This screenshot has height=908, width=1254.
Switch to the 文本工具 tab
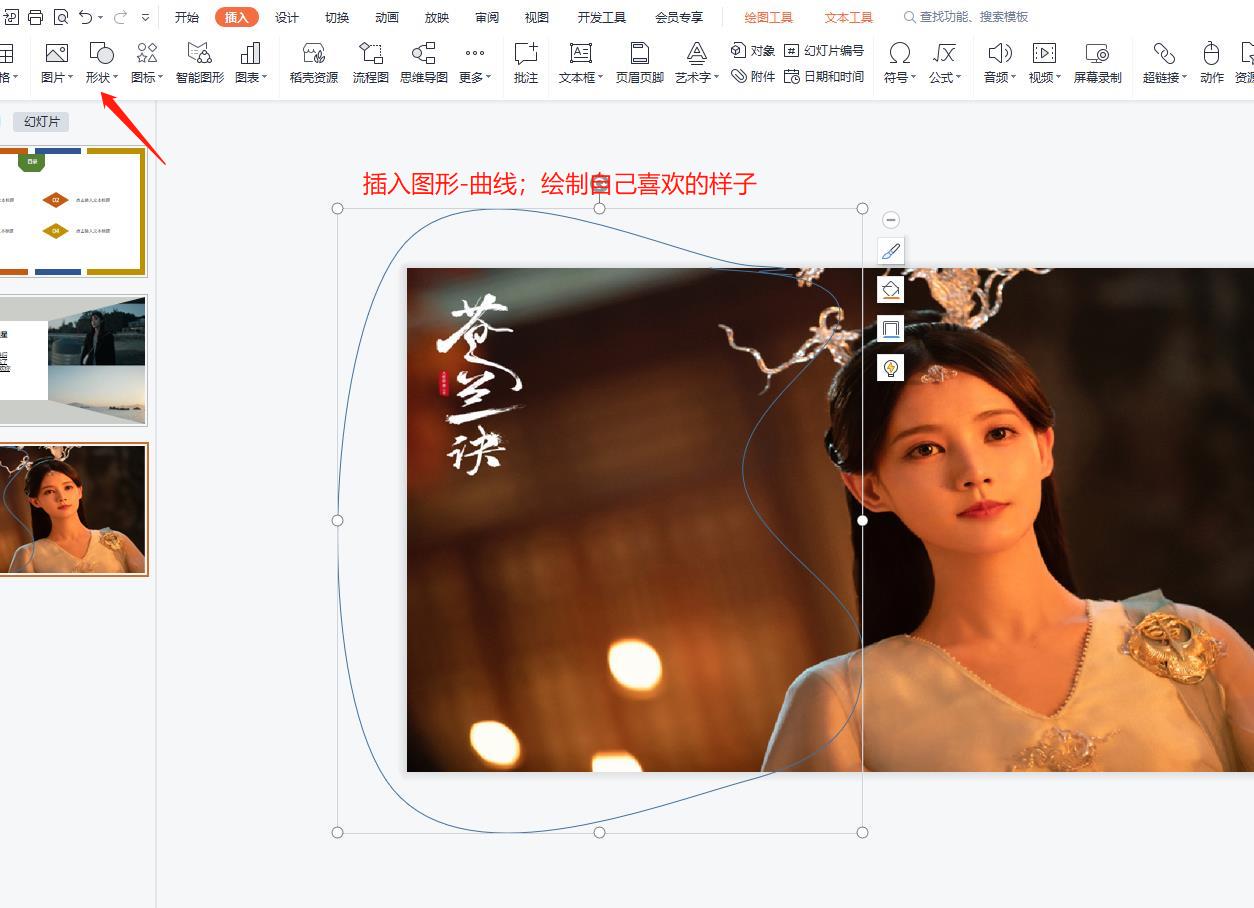click(x=849, y=17)
